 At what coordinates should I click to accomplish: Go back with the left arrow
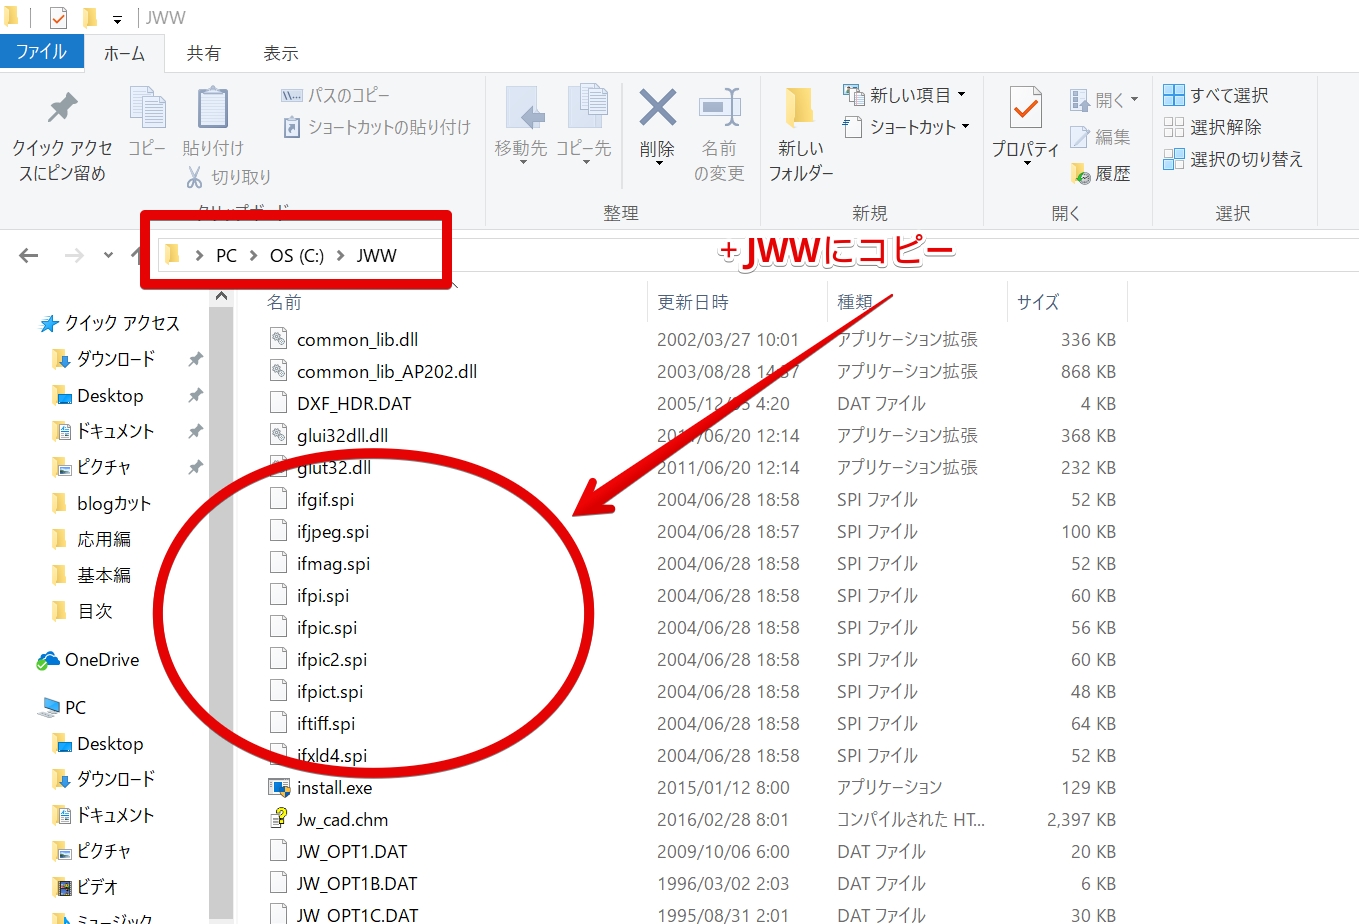click(29, 255)
